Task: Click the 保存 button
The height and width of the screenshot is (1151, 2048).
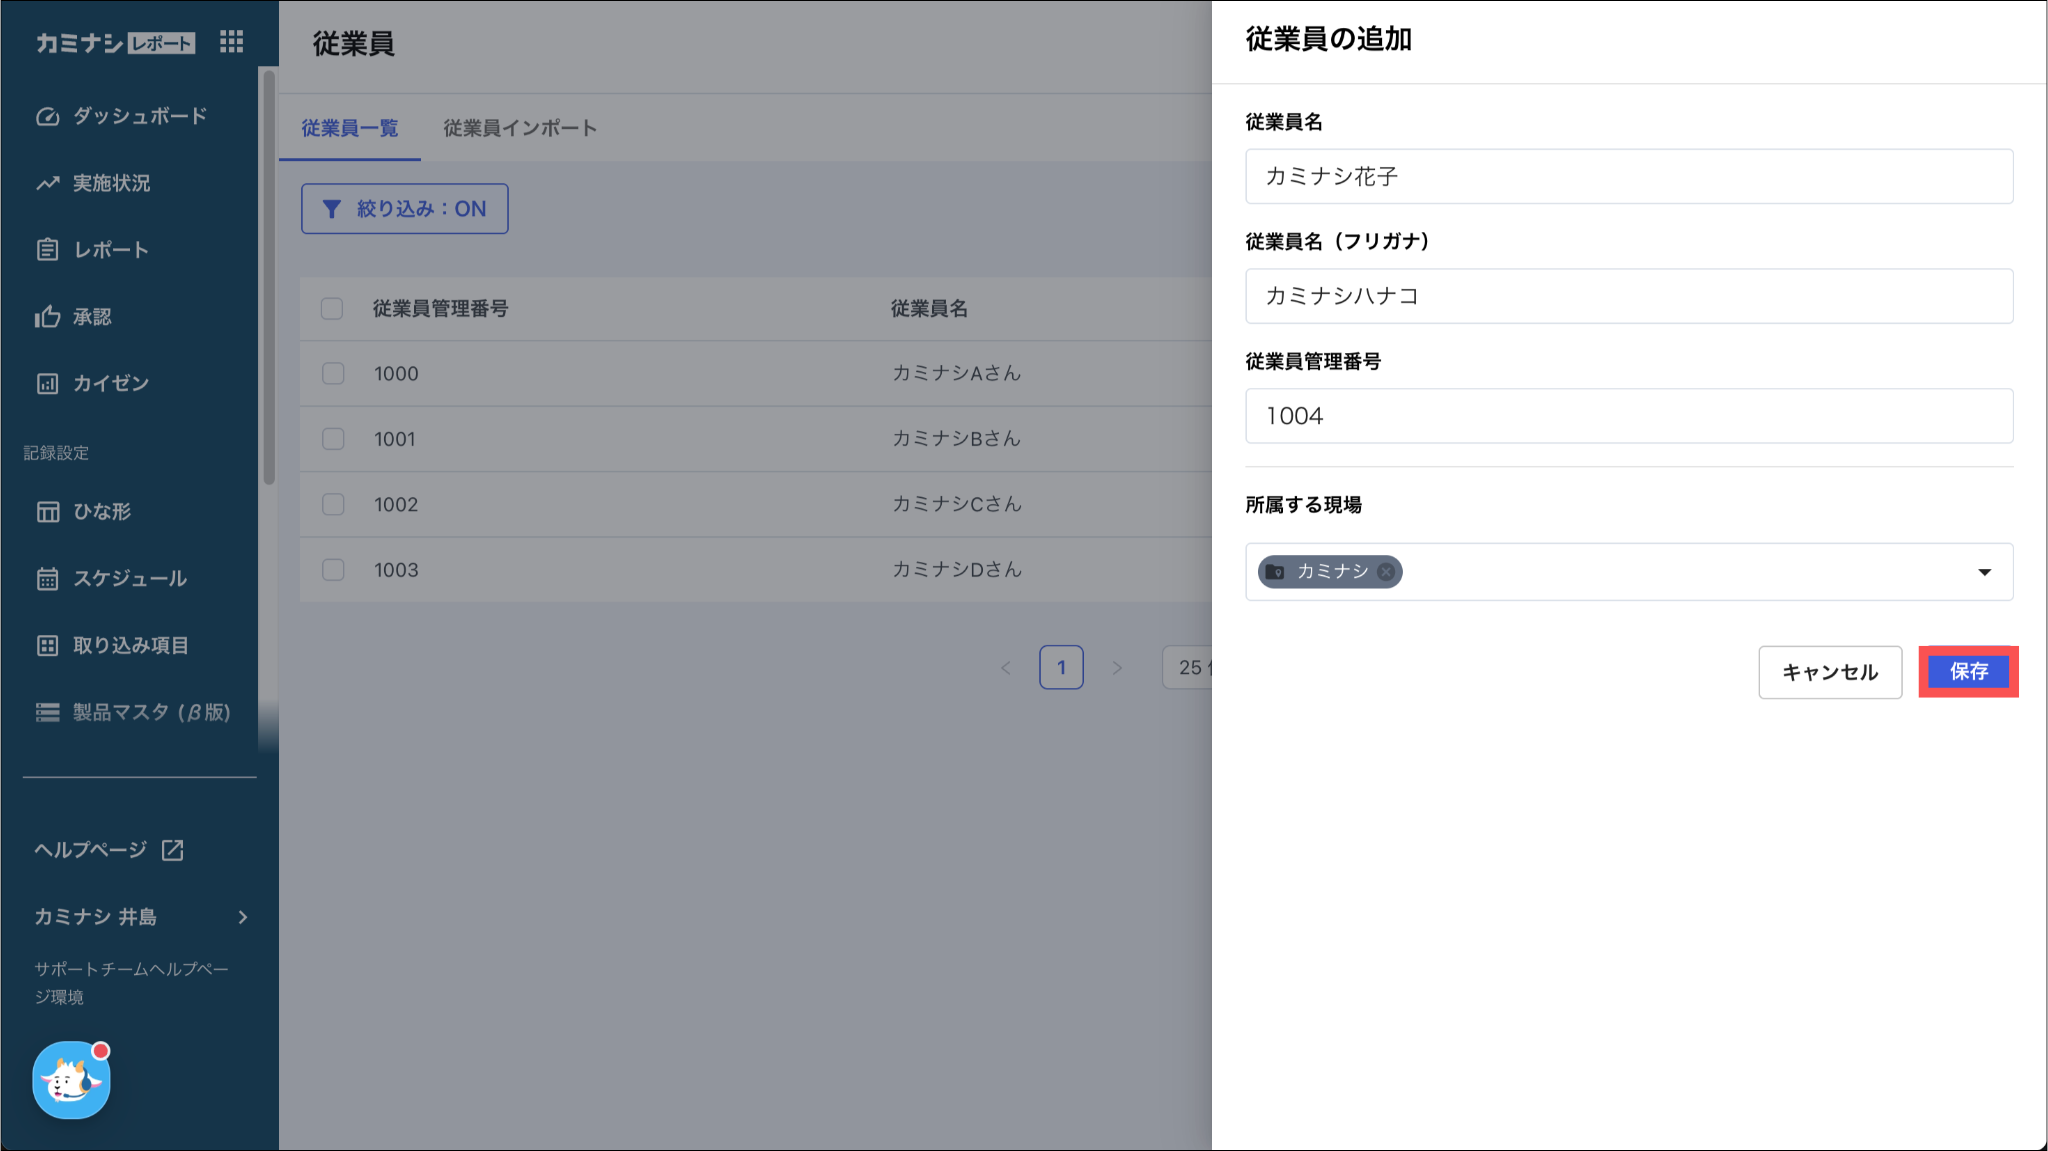Action: coord(1968,672)
